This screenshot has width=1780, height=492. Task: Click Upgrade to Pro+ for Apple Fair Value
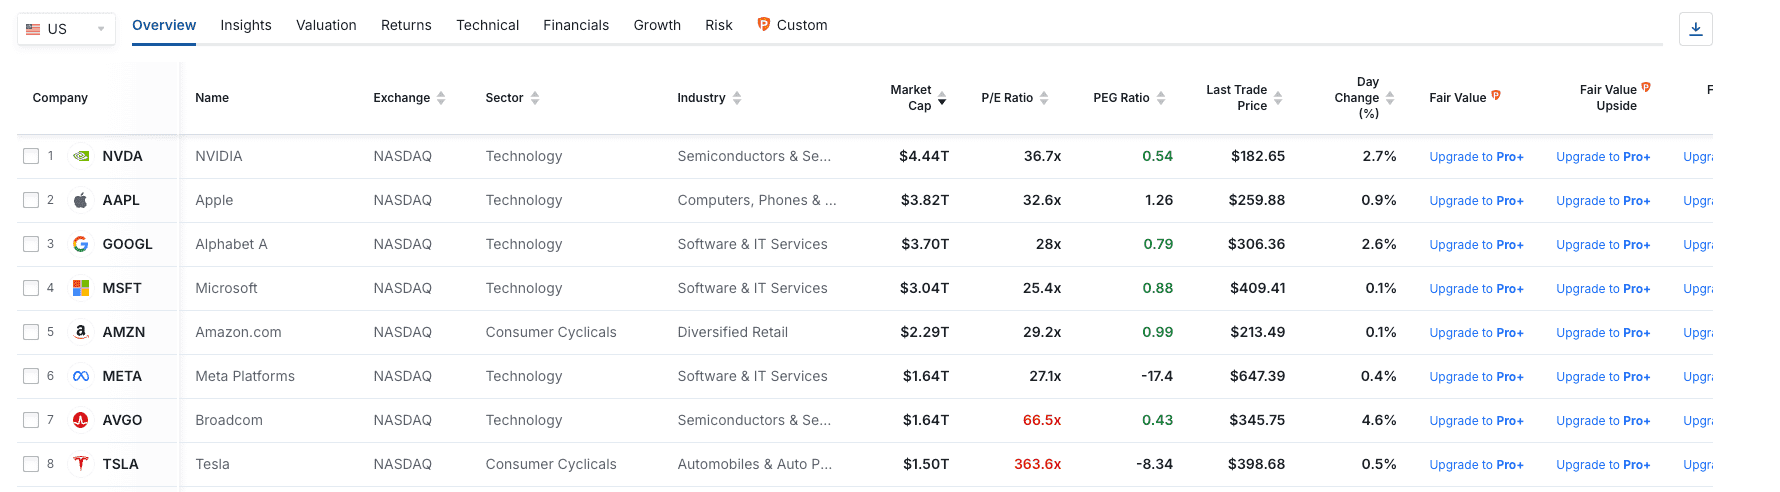1476,201
